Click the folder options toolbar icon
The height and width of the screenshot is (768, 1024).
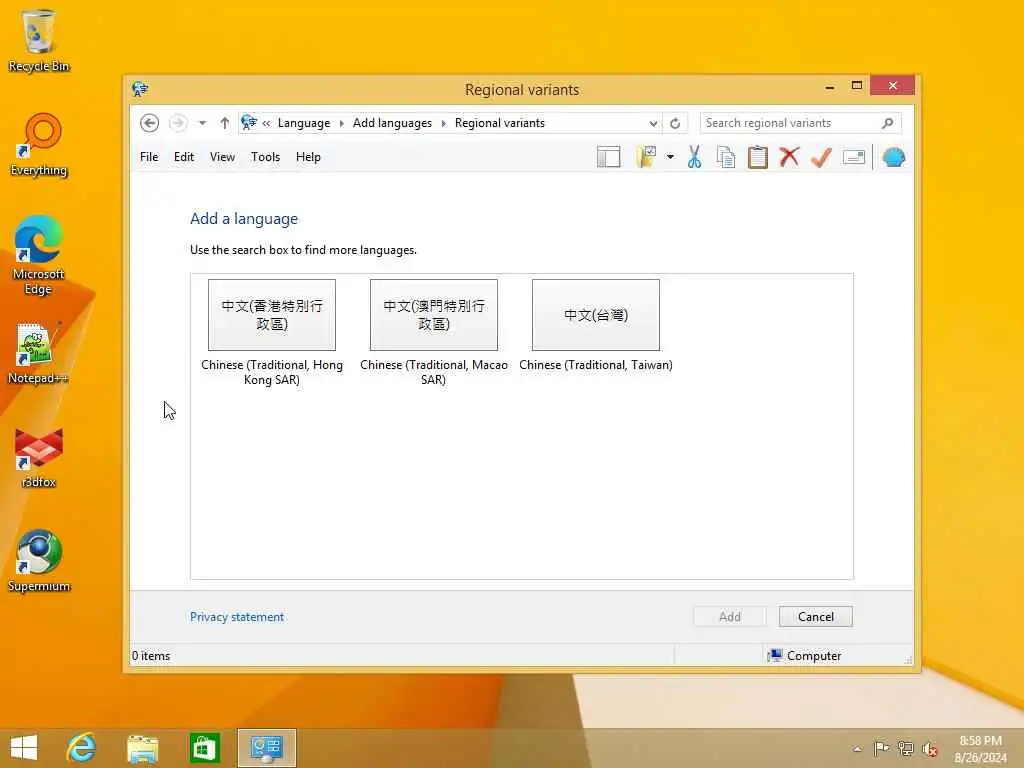[x=646, y=157]
